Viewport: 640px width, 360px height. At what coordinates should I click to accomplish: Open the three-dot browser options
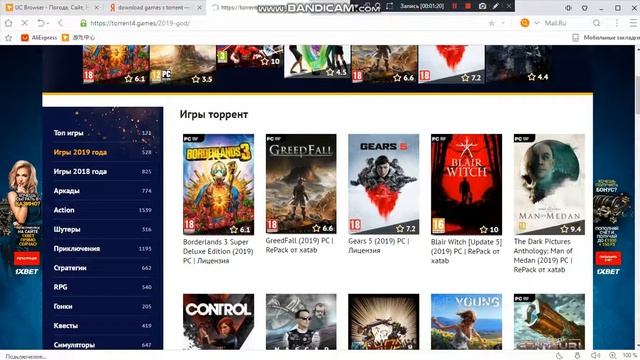click(617, 23)
